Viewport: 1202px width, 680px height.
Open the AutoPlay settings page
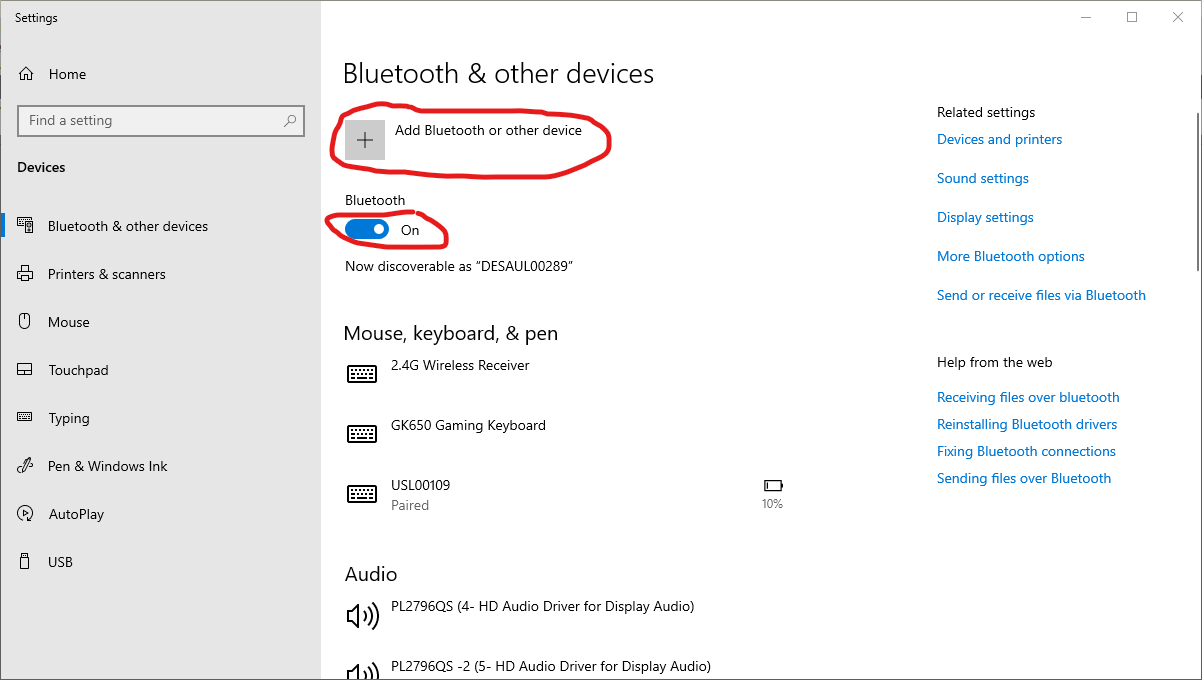coord(76,514)
